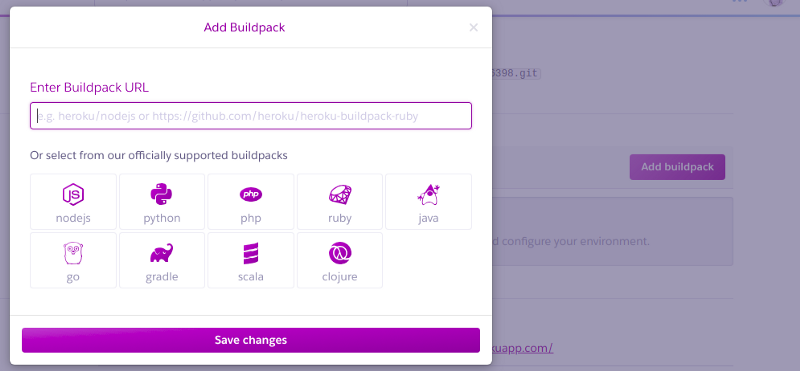Click the Save changes button

point(251,340)
